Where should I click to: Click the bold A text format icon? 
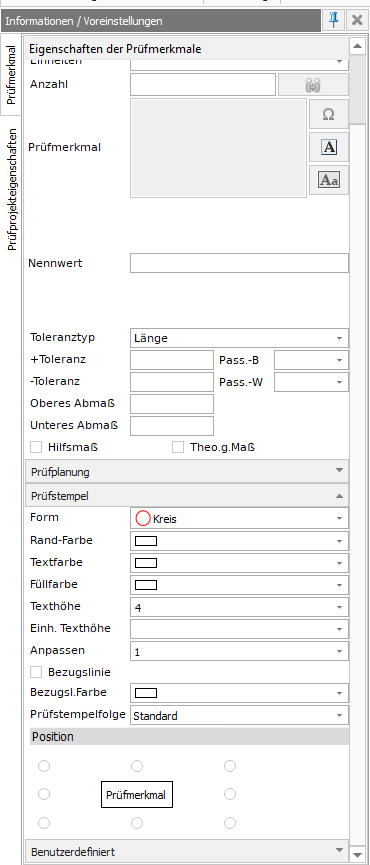coord(329,147)
